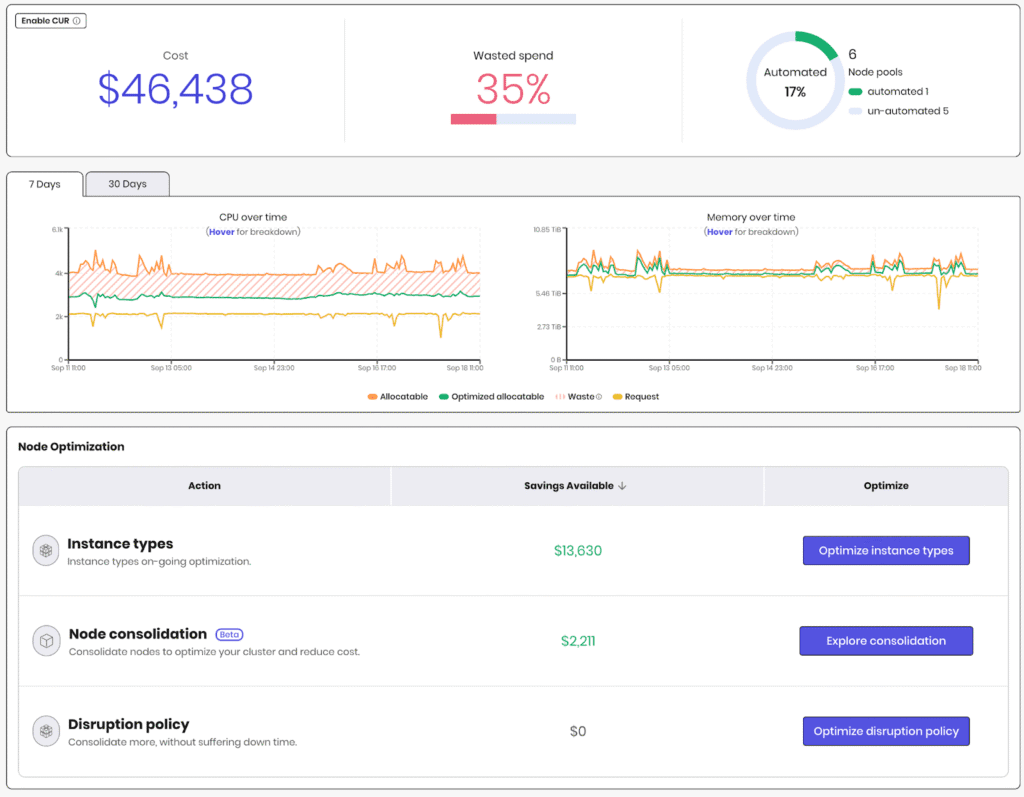This screenshot has width=1024, height=797.
Task: Click the Node consolidation cube icon
Action: pos(46,641)
